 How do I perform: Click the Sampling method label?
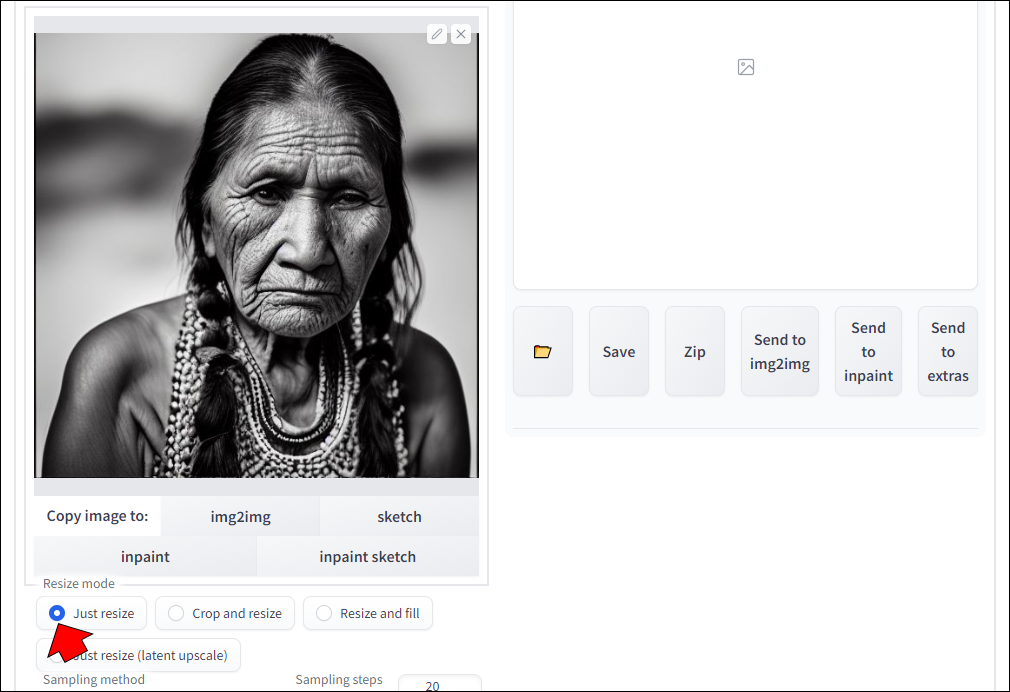[x=94, y=679]
